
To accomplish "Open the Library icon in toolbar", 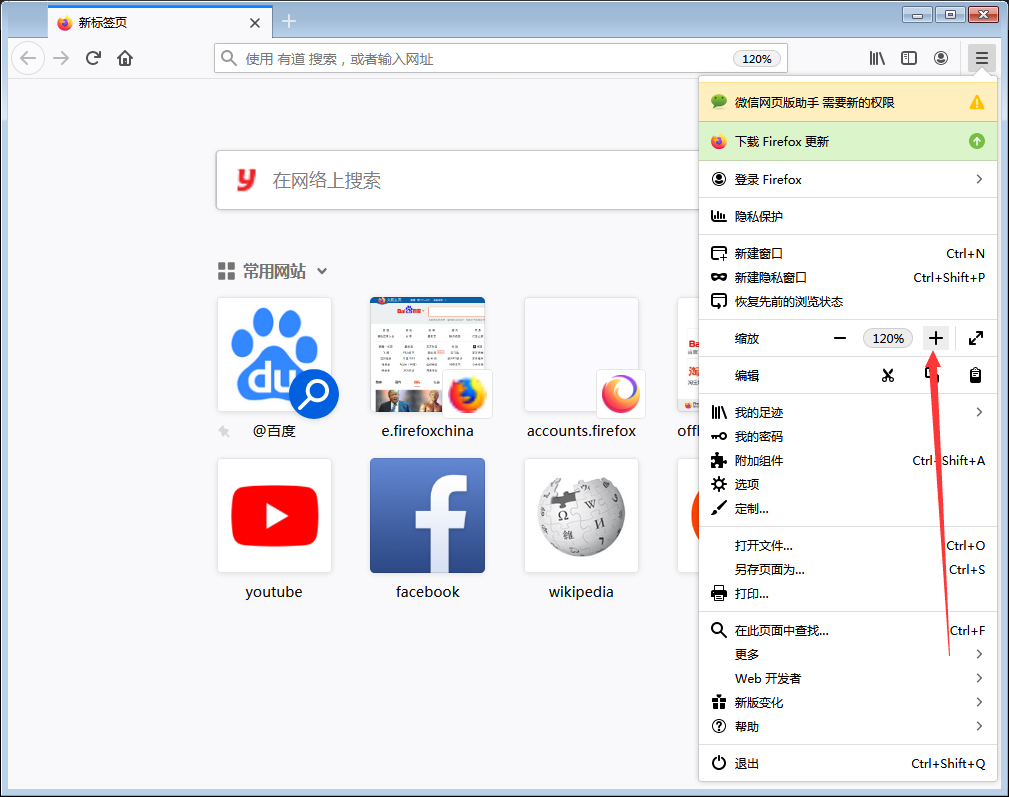I will tap(877, 58).
